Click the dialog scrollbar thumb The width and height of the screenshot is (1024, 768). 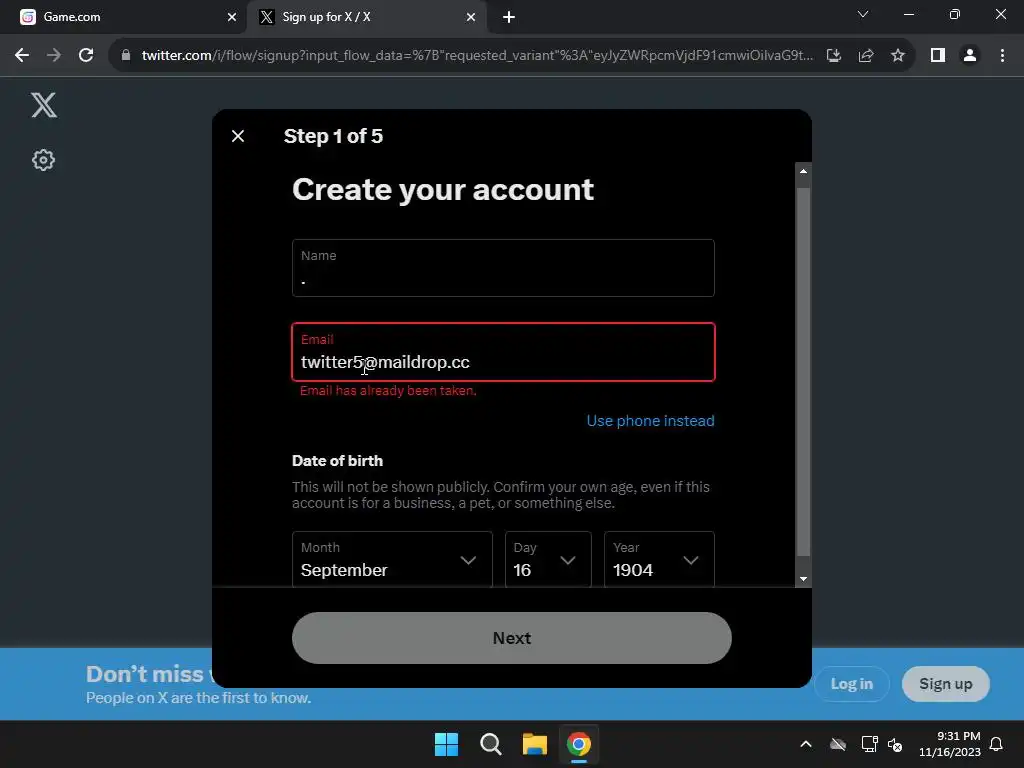(803, 372)
